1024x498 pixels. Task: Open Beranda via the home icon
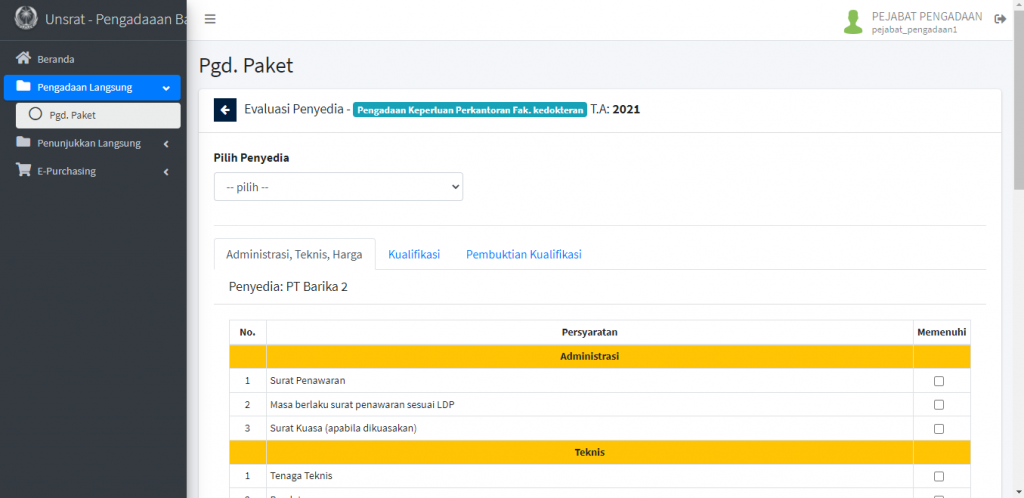point(24,59)
